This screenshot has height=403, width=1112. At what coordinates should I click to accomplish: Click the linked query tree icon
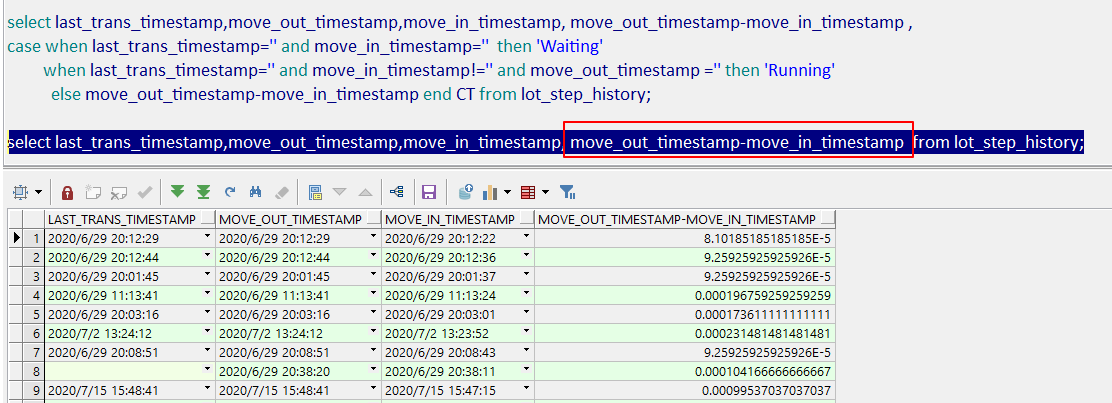[396, 192]
